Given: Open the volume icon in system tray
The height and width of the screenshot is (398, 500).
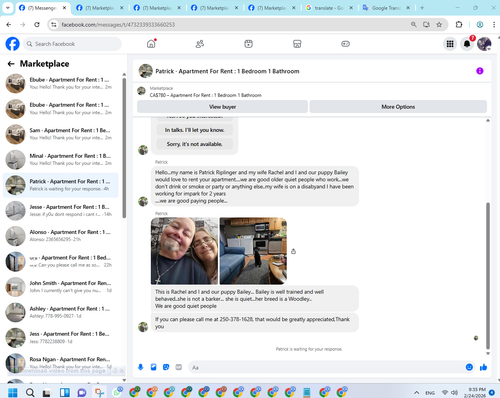Looking at the screenshot, I should point(454,393).
